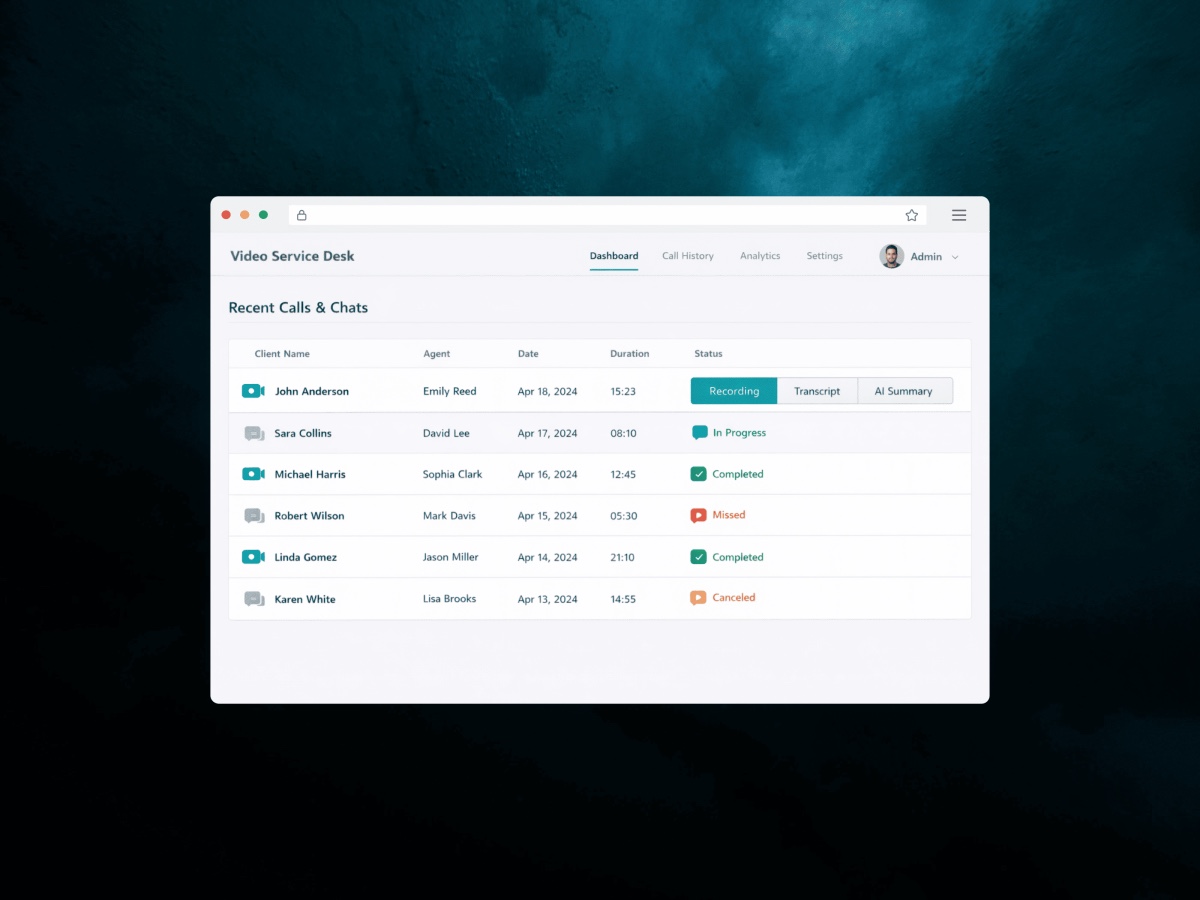Open the Recording for John Anderson's call
1200x900 pixels.
(733, 391)
